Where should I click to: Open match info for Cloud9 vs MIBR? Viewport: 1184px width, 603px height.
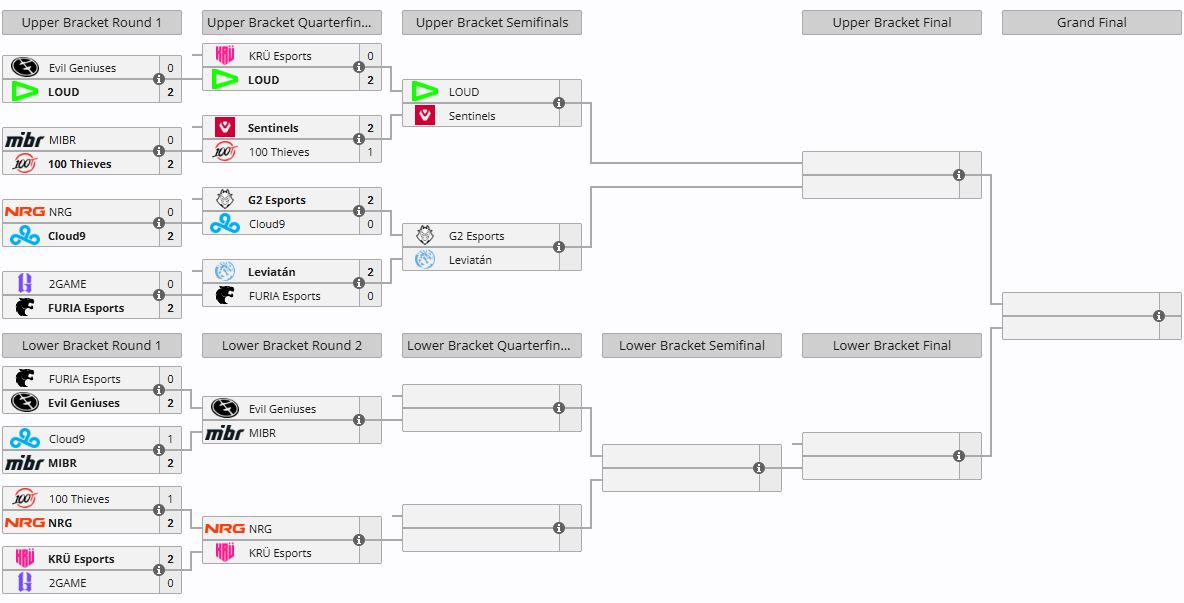[x=159, y=451]
